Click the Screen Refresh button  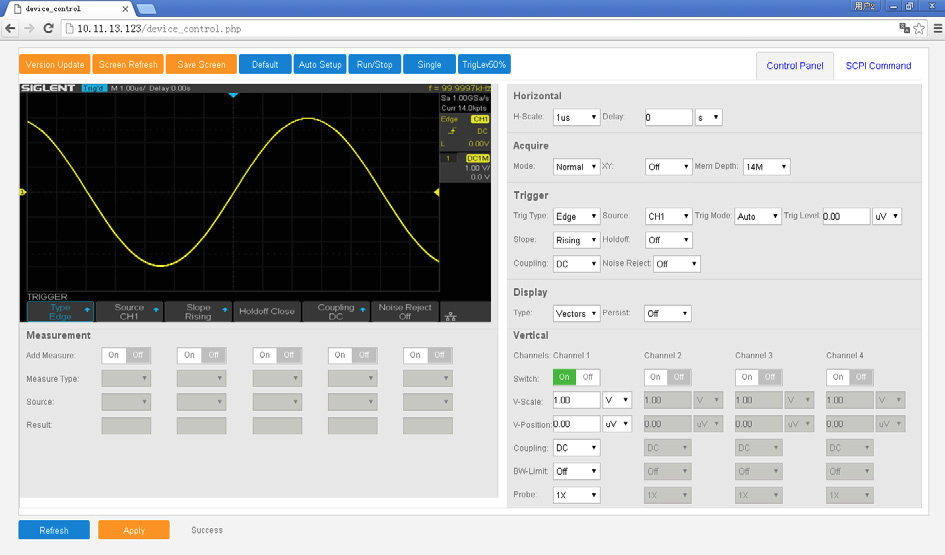128,64
